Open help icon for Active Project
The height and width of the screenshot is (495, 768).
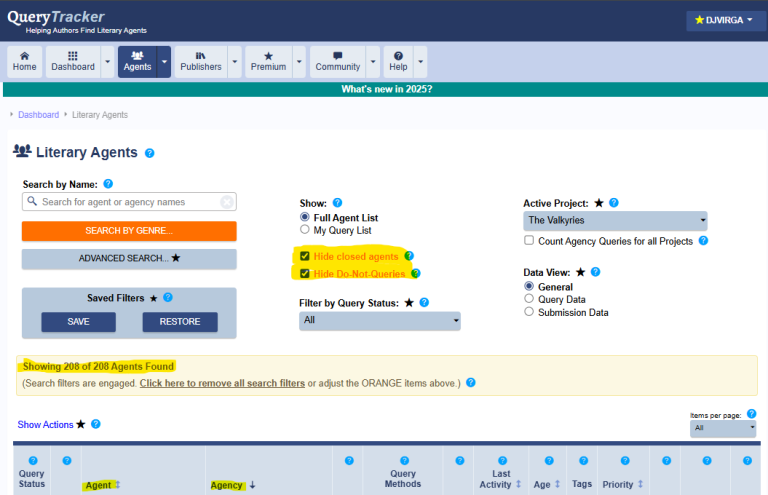click(614, 203)
